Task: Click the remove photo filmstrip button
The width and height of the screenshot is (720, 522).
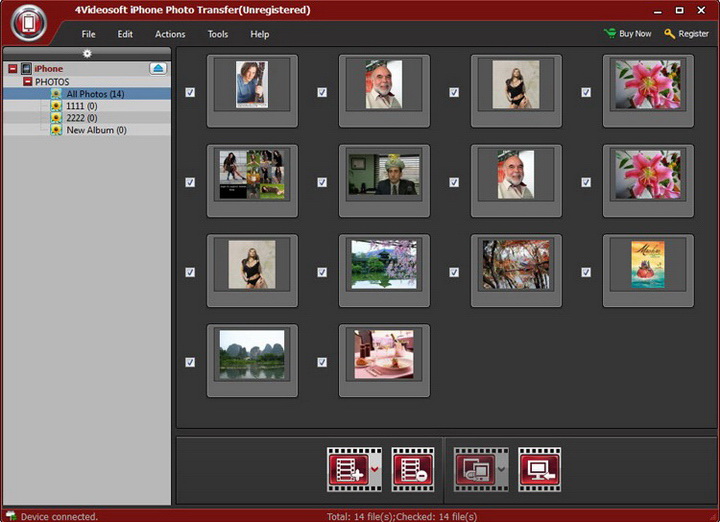Action: (x=413, y=468)
